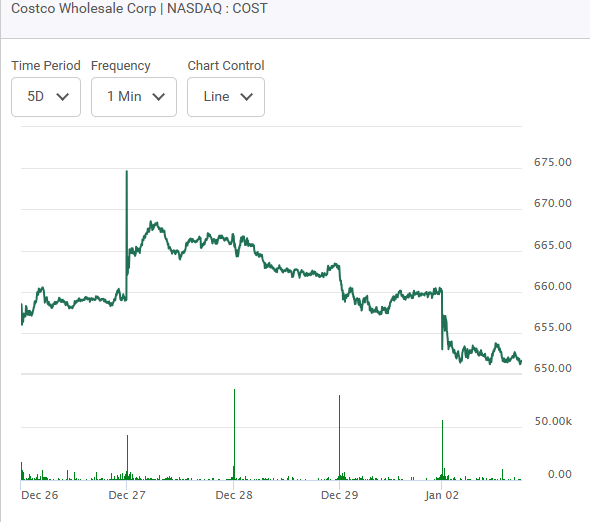Click the Dec 27 price spike peak
The image size is (590, 522).
pyautogui.click(x=127, y=172)
